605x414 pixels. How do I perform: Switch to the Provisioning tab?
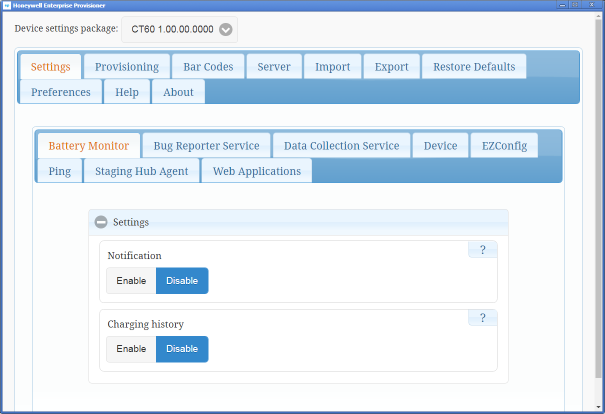click(127, 67)
